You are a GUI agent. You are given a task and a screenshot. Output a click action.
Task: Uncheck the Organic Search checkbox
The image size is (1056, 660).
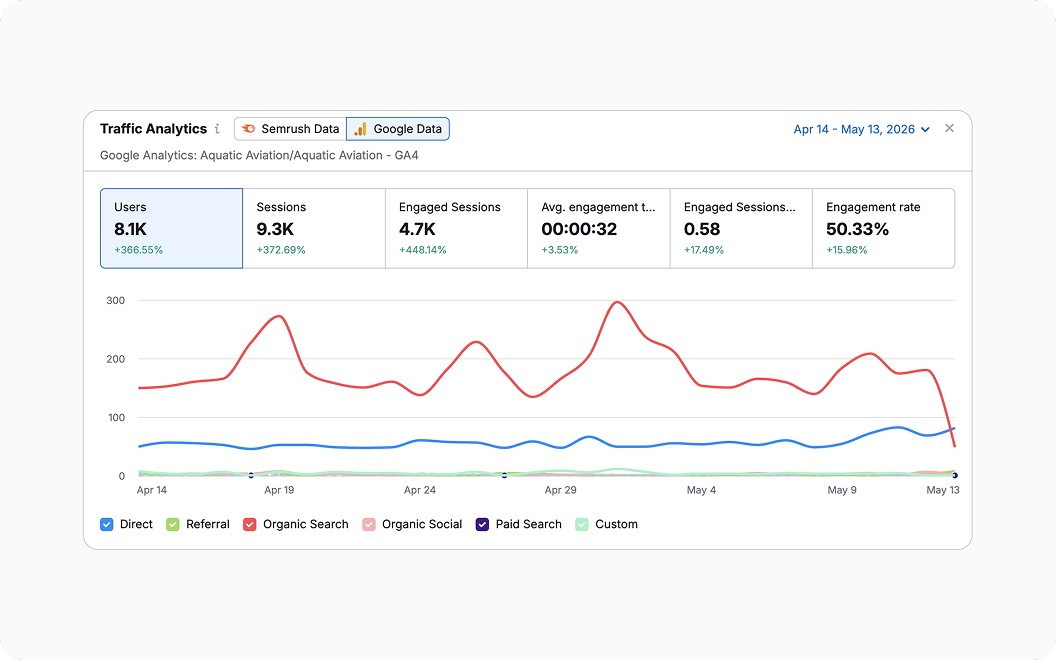click(x=249, y=525)
